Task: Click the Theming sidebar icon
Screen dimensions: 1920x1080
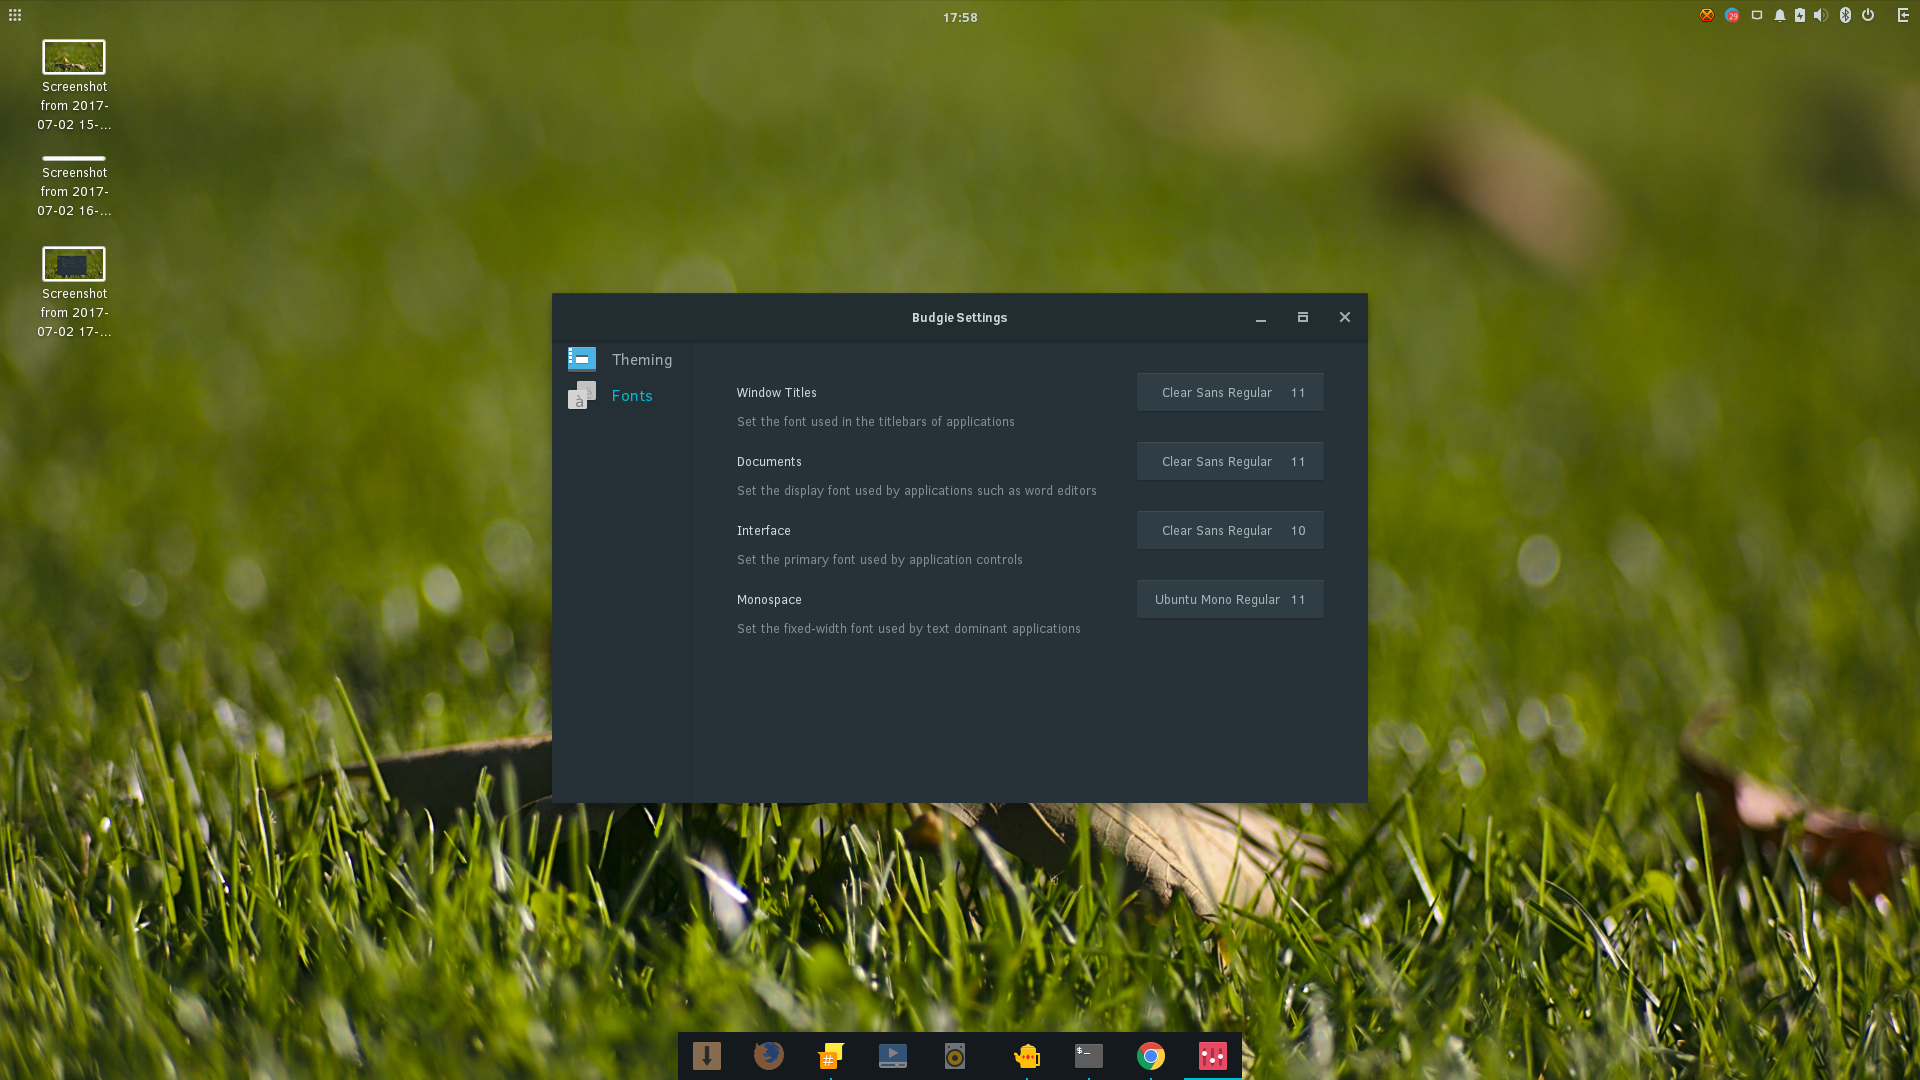Action: click(x=582, y=358)
